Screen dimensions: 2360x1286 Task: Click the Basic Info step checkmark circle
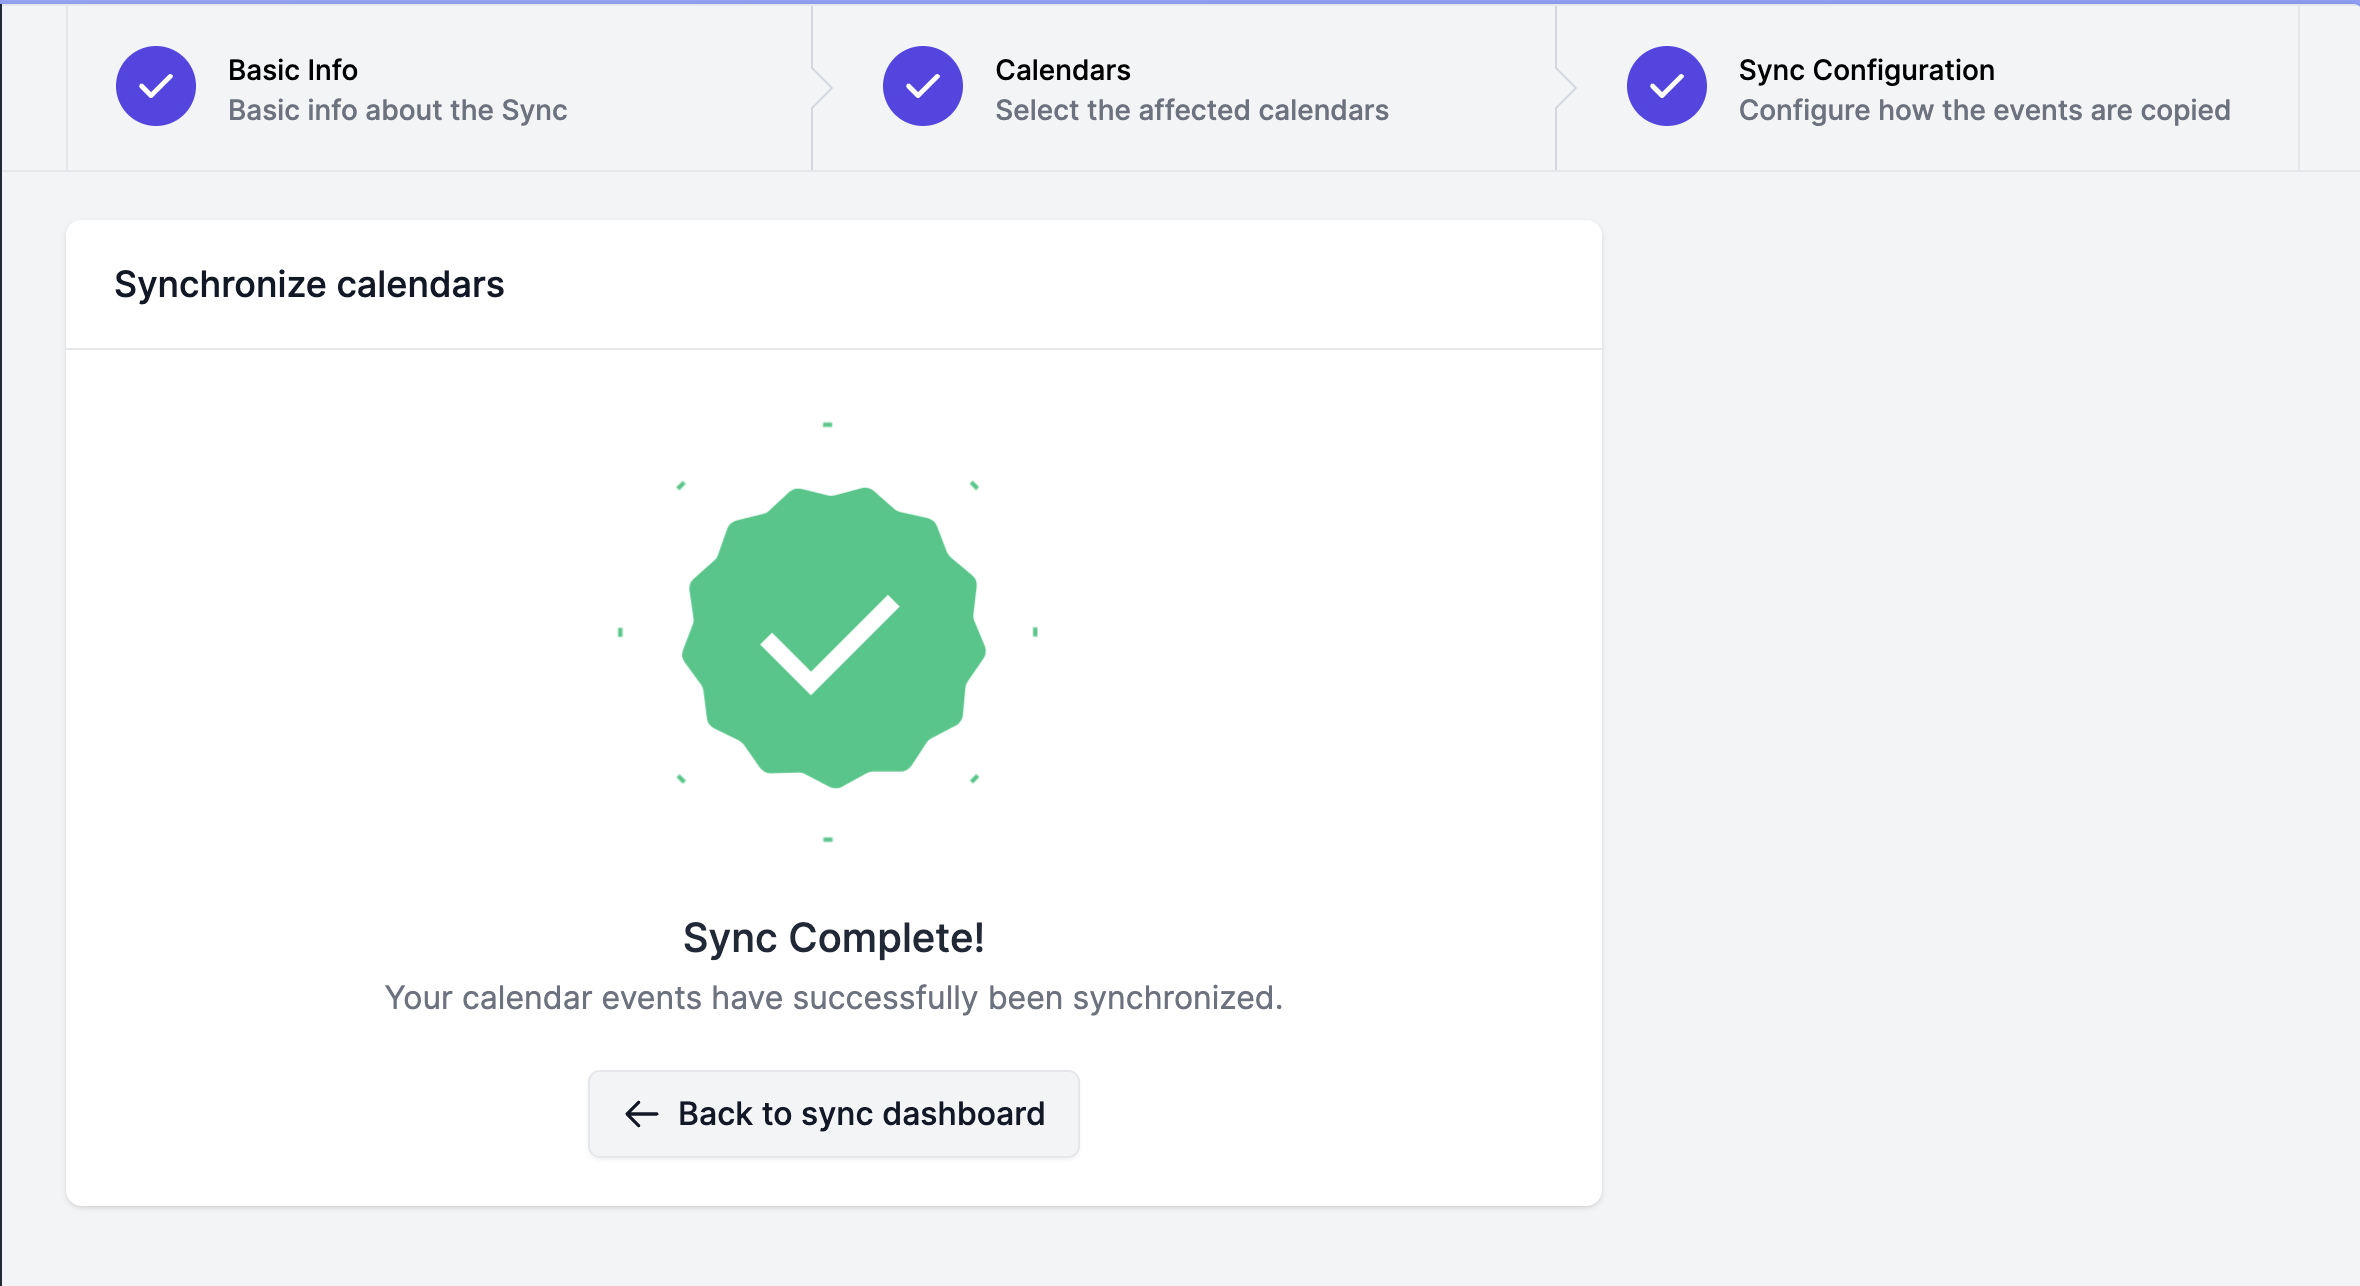[x=156, y=86]
